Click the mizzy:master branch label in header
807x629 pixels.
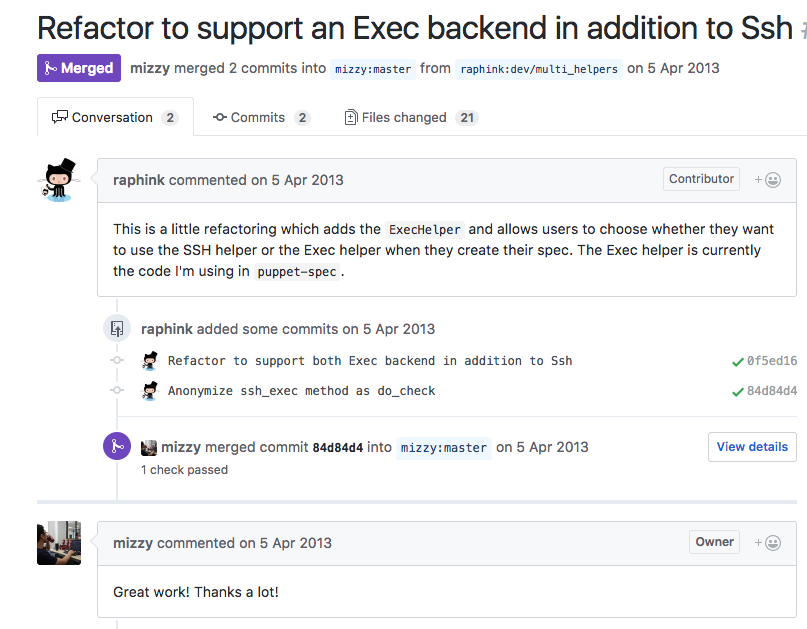373,69
